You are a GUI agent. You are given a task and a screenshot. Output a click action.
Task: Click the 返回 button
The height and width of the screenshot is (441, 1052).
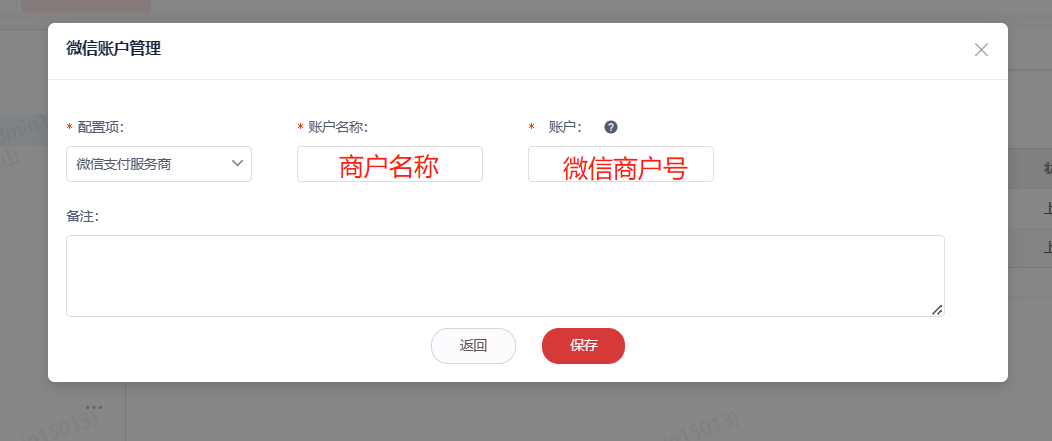pos(473,346)
